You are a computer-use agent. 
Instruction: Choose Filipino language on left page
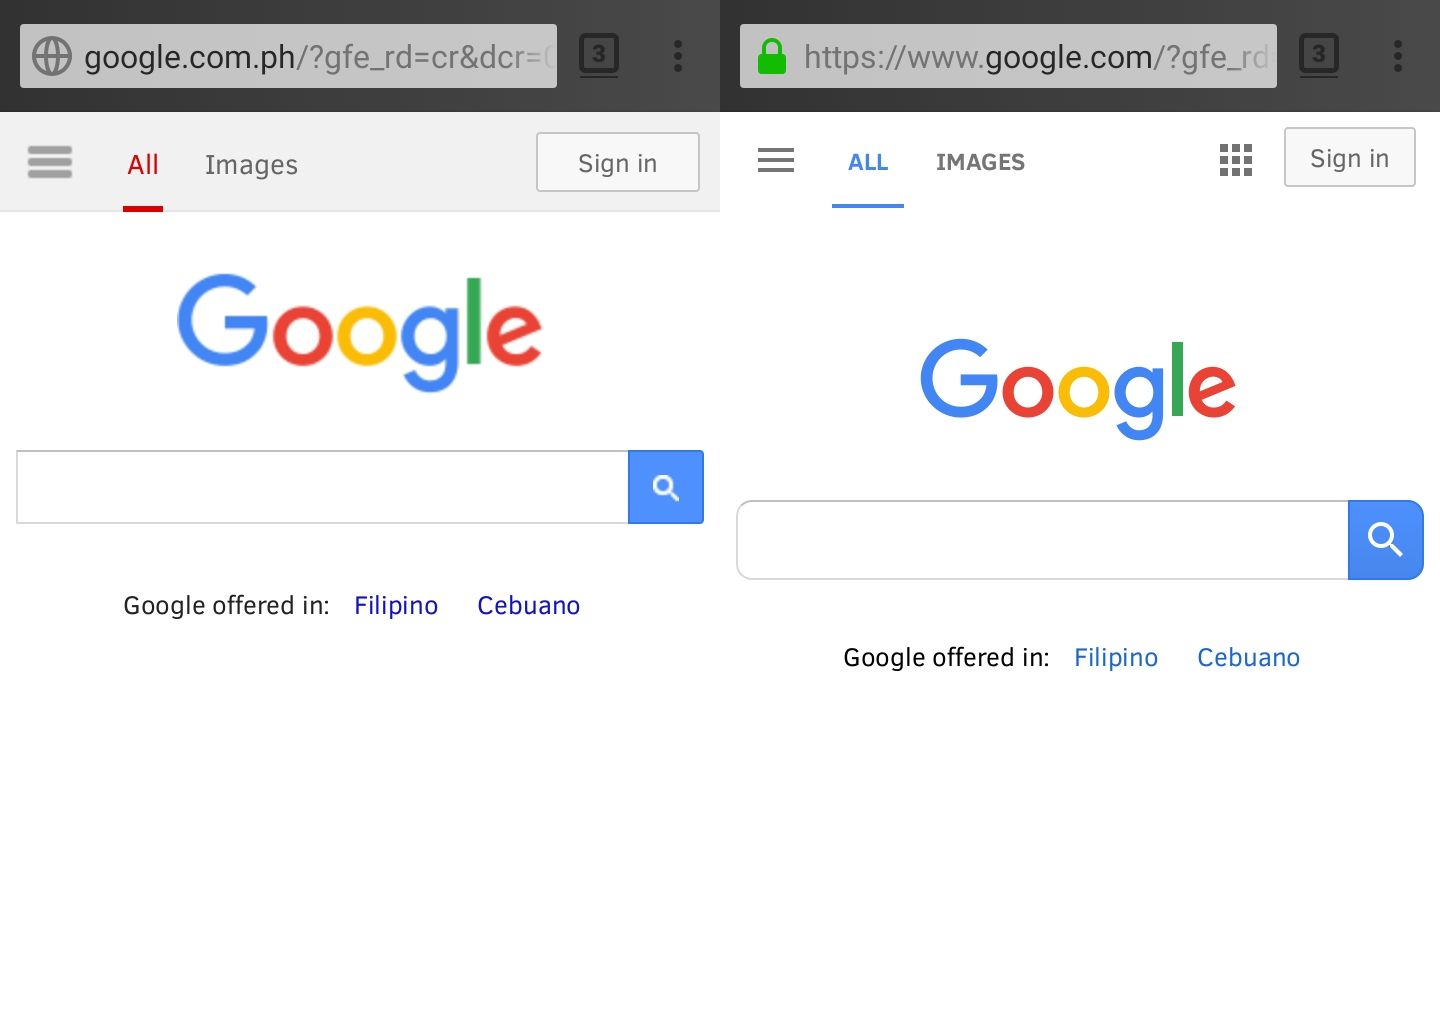(x=396, y=606)
